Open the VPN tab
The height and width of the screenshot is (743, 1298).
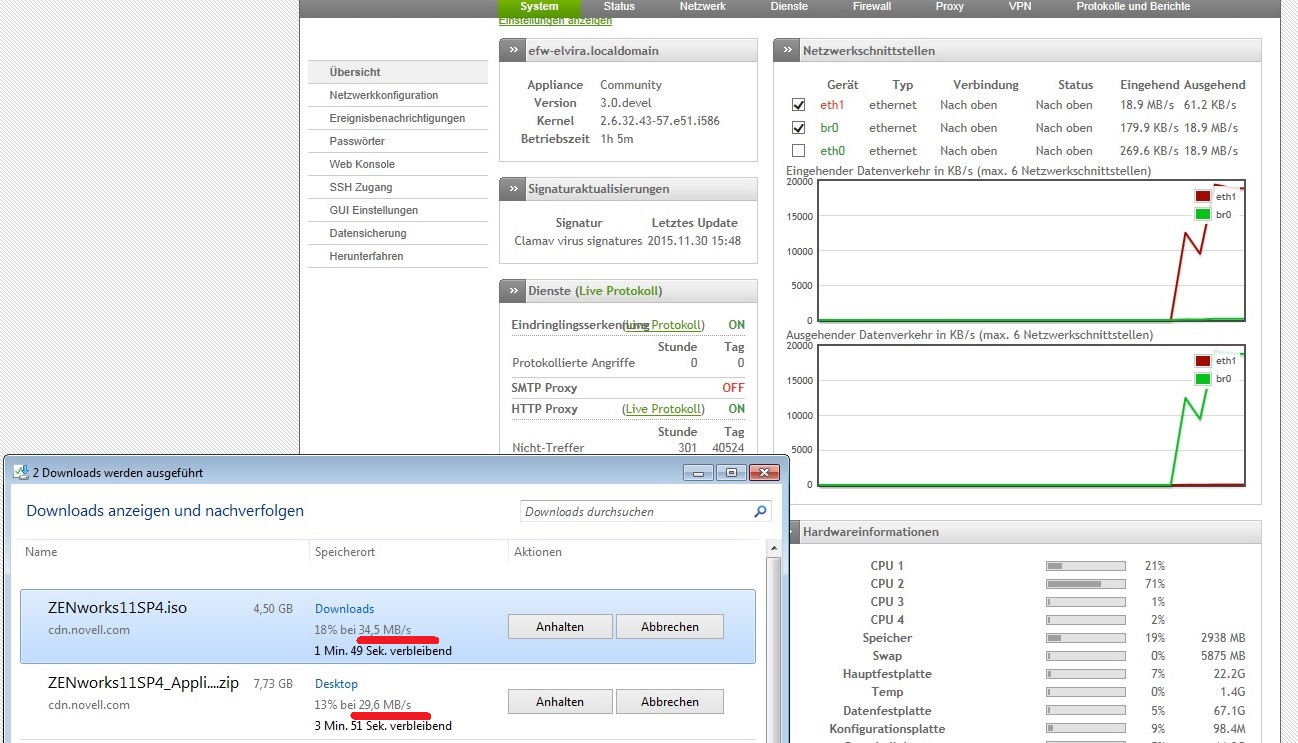pyautogui.click(x=1020, y=7)
